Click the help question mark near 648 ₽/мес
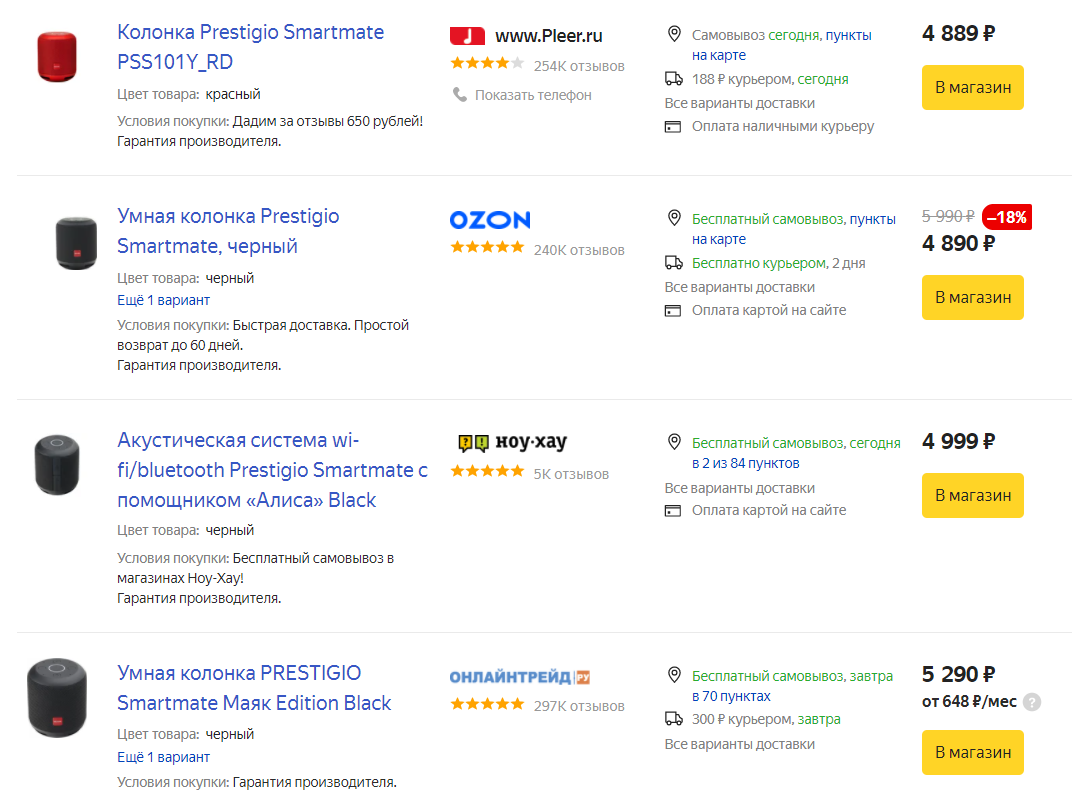 click(1032, 702)
